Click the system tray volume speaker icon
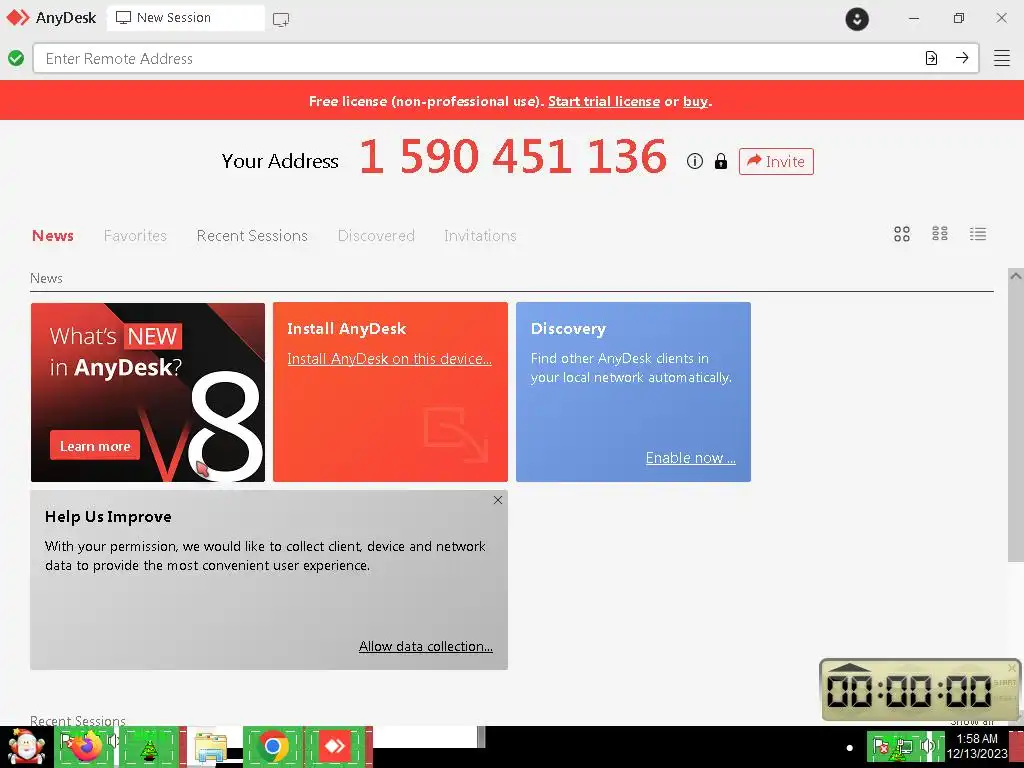Image resolution: width=1024 pixels, height=768 pixels. tap(927, 746)
